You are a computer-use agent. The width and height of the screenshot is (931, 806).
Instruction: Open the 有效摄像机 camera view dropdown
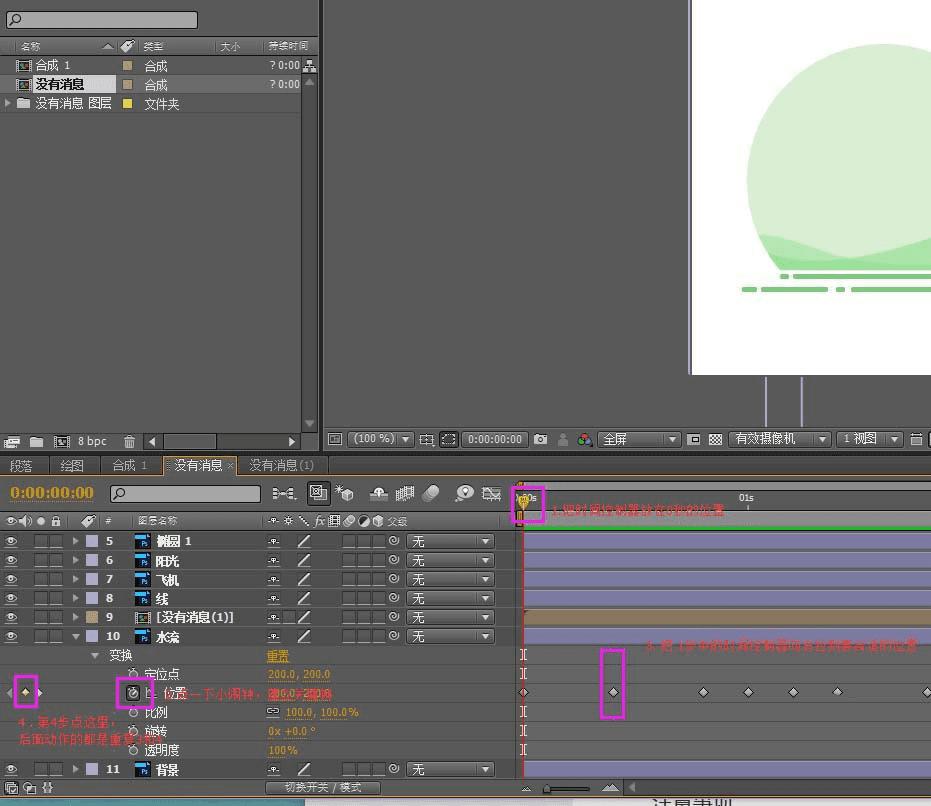pyautogui.click(x=780, y=439)
